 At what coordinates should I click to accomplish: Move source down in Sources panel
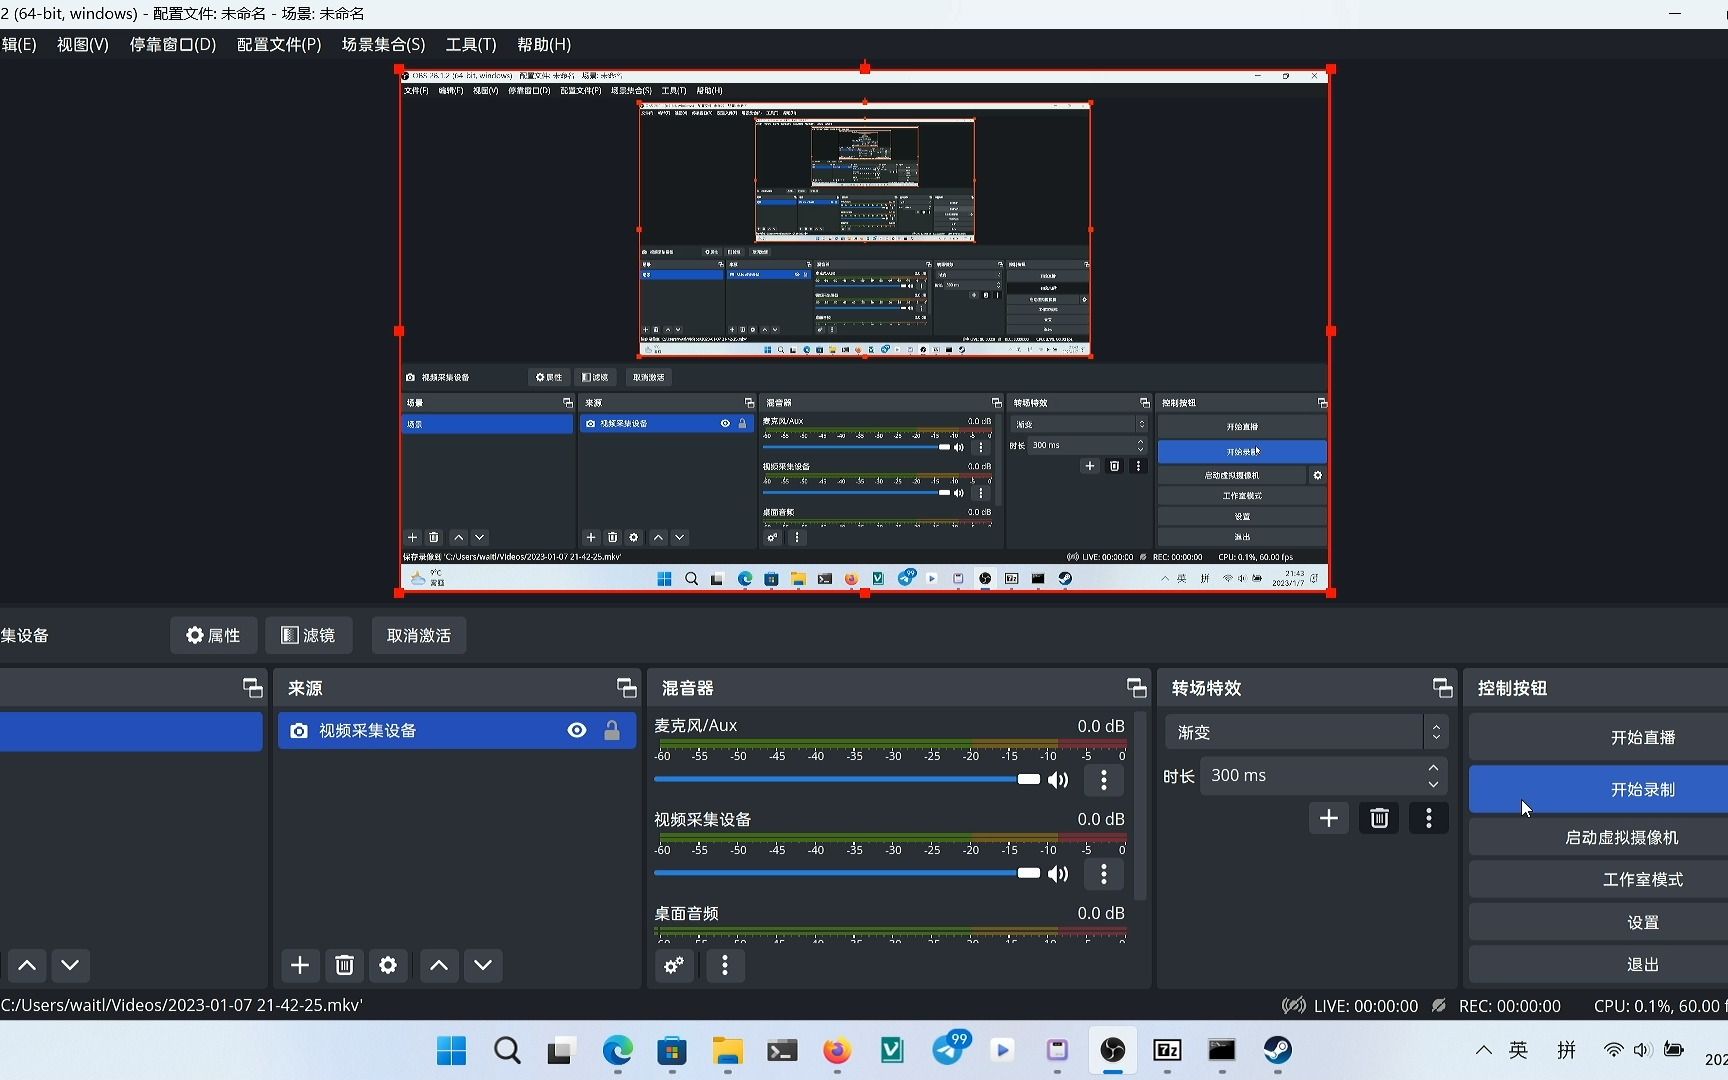(x=483, y=965)
